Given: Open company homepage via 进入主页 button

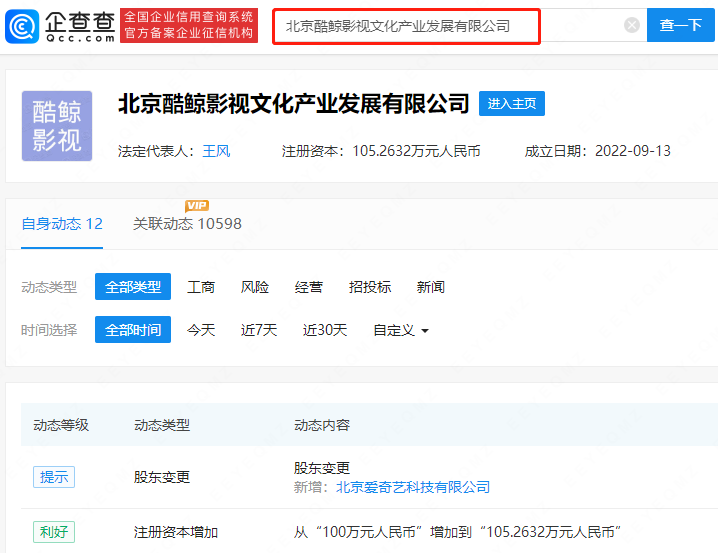Looking at the screenshot, I should 511,103.
